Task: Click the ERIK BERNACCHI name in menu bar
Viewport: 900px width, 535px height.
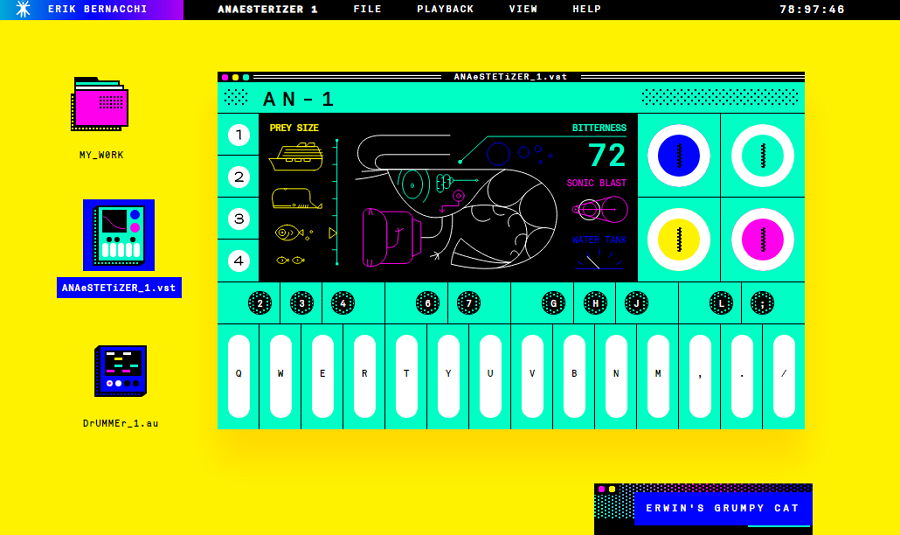Action: 98,9
